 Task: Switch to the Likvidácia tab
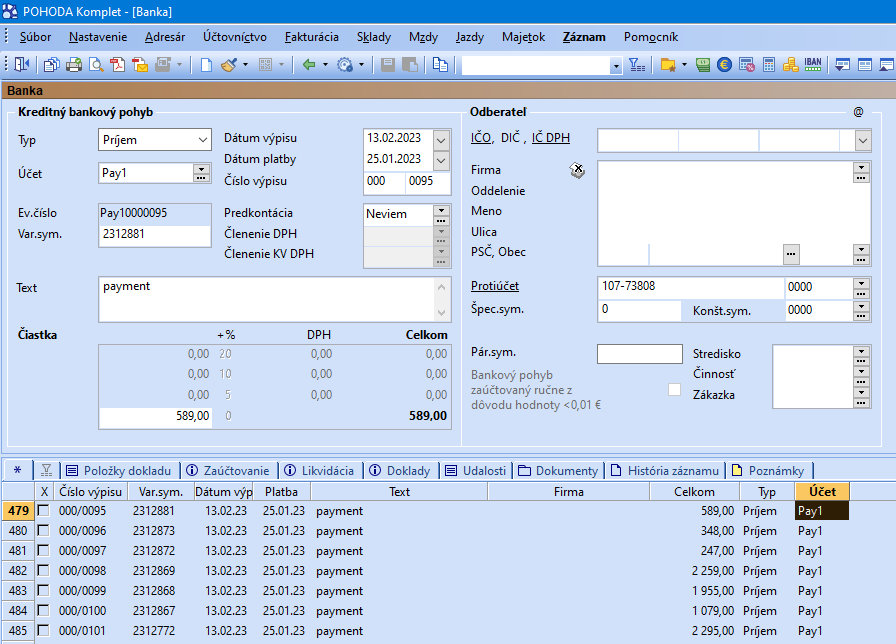[x=319, y=471]
